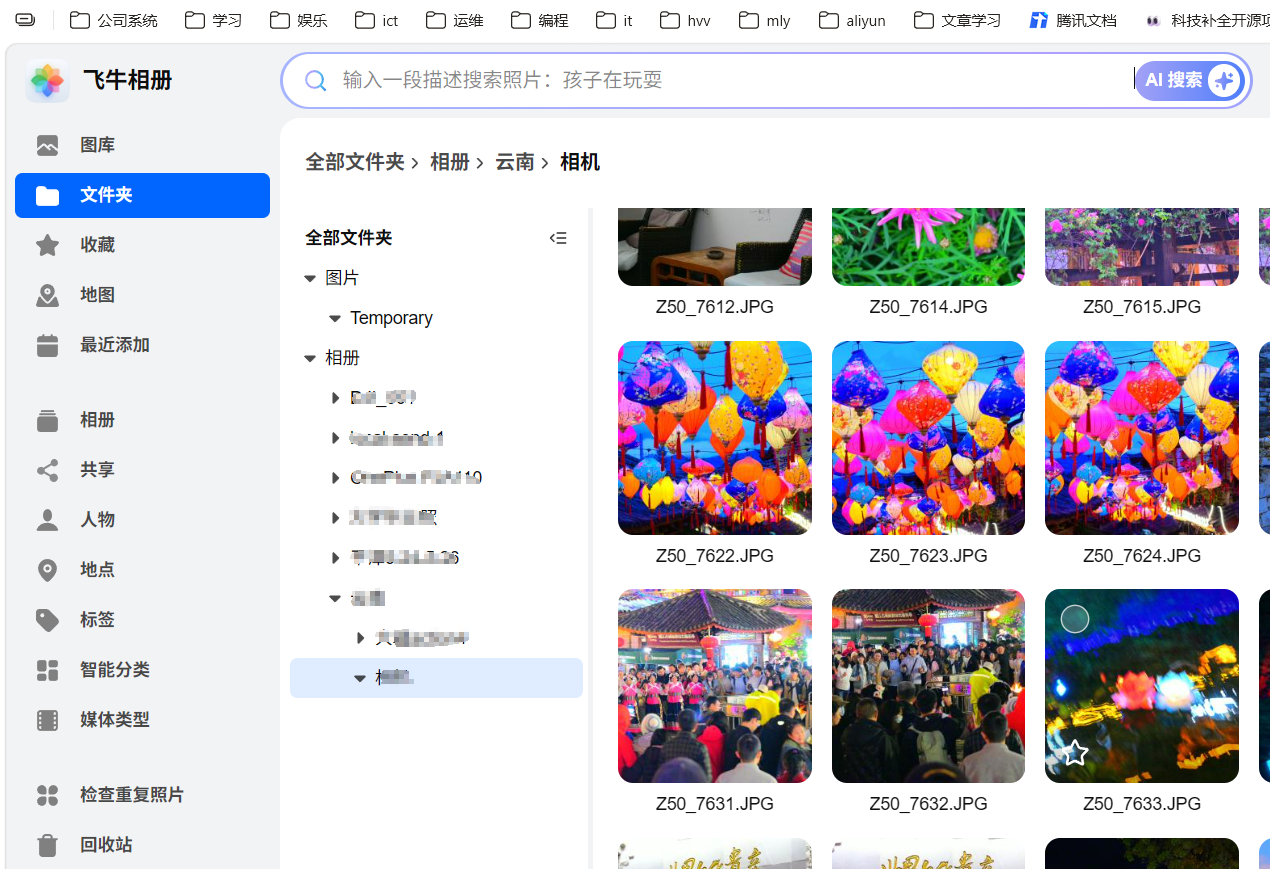Open lantern photo Z50_7624.JPG

tap(1142, 438)
